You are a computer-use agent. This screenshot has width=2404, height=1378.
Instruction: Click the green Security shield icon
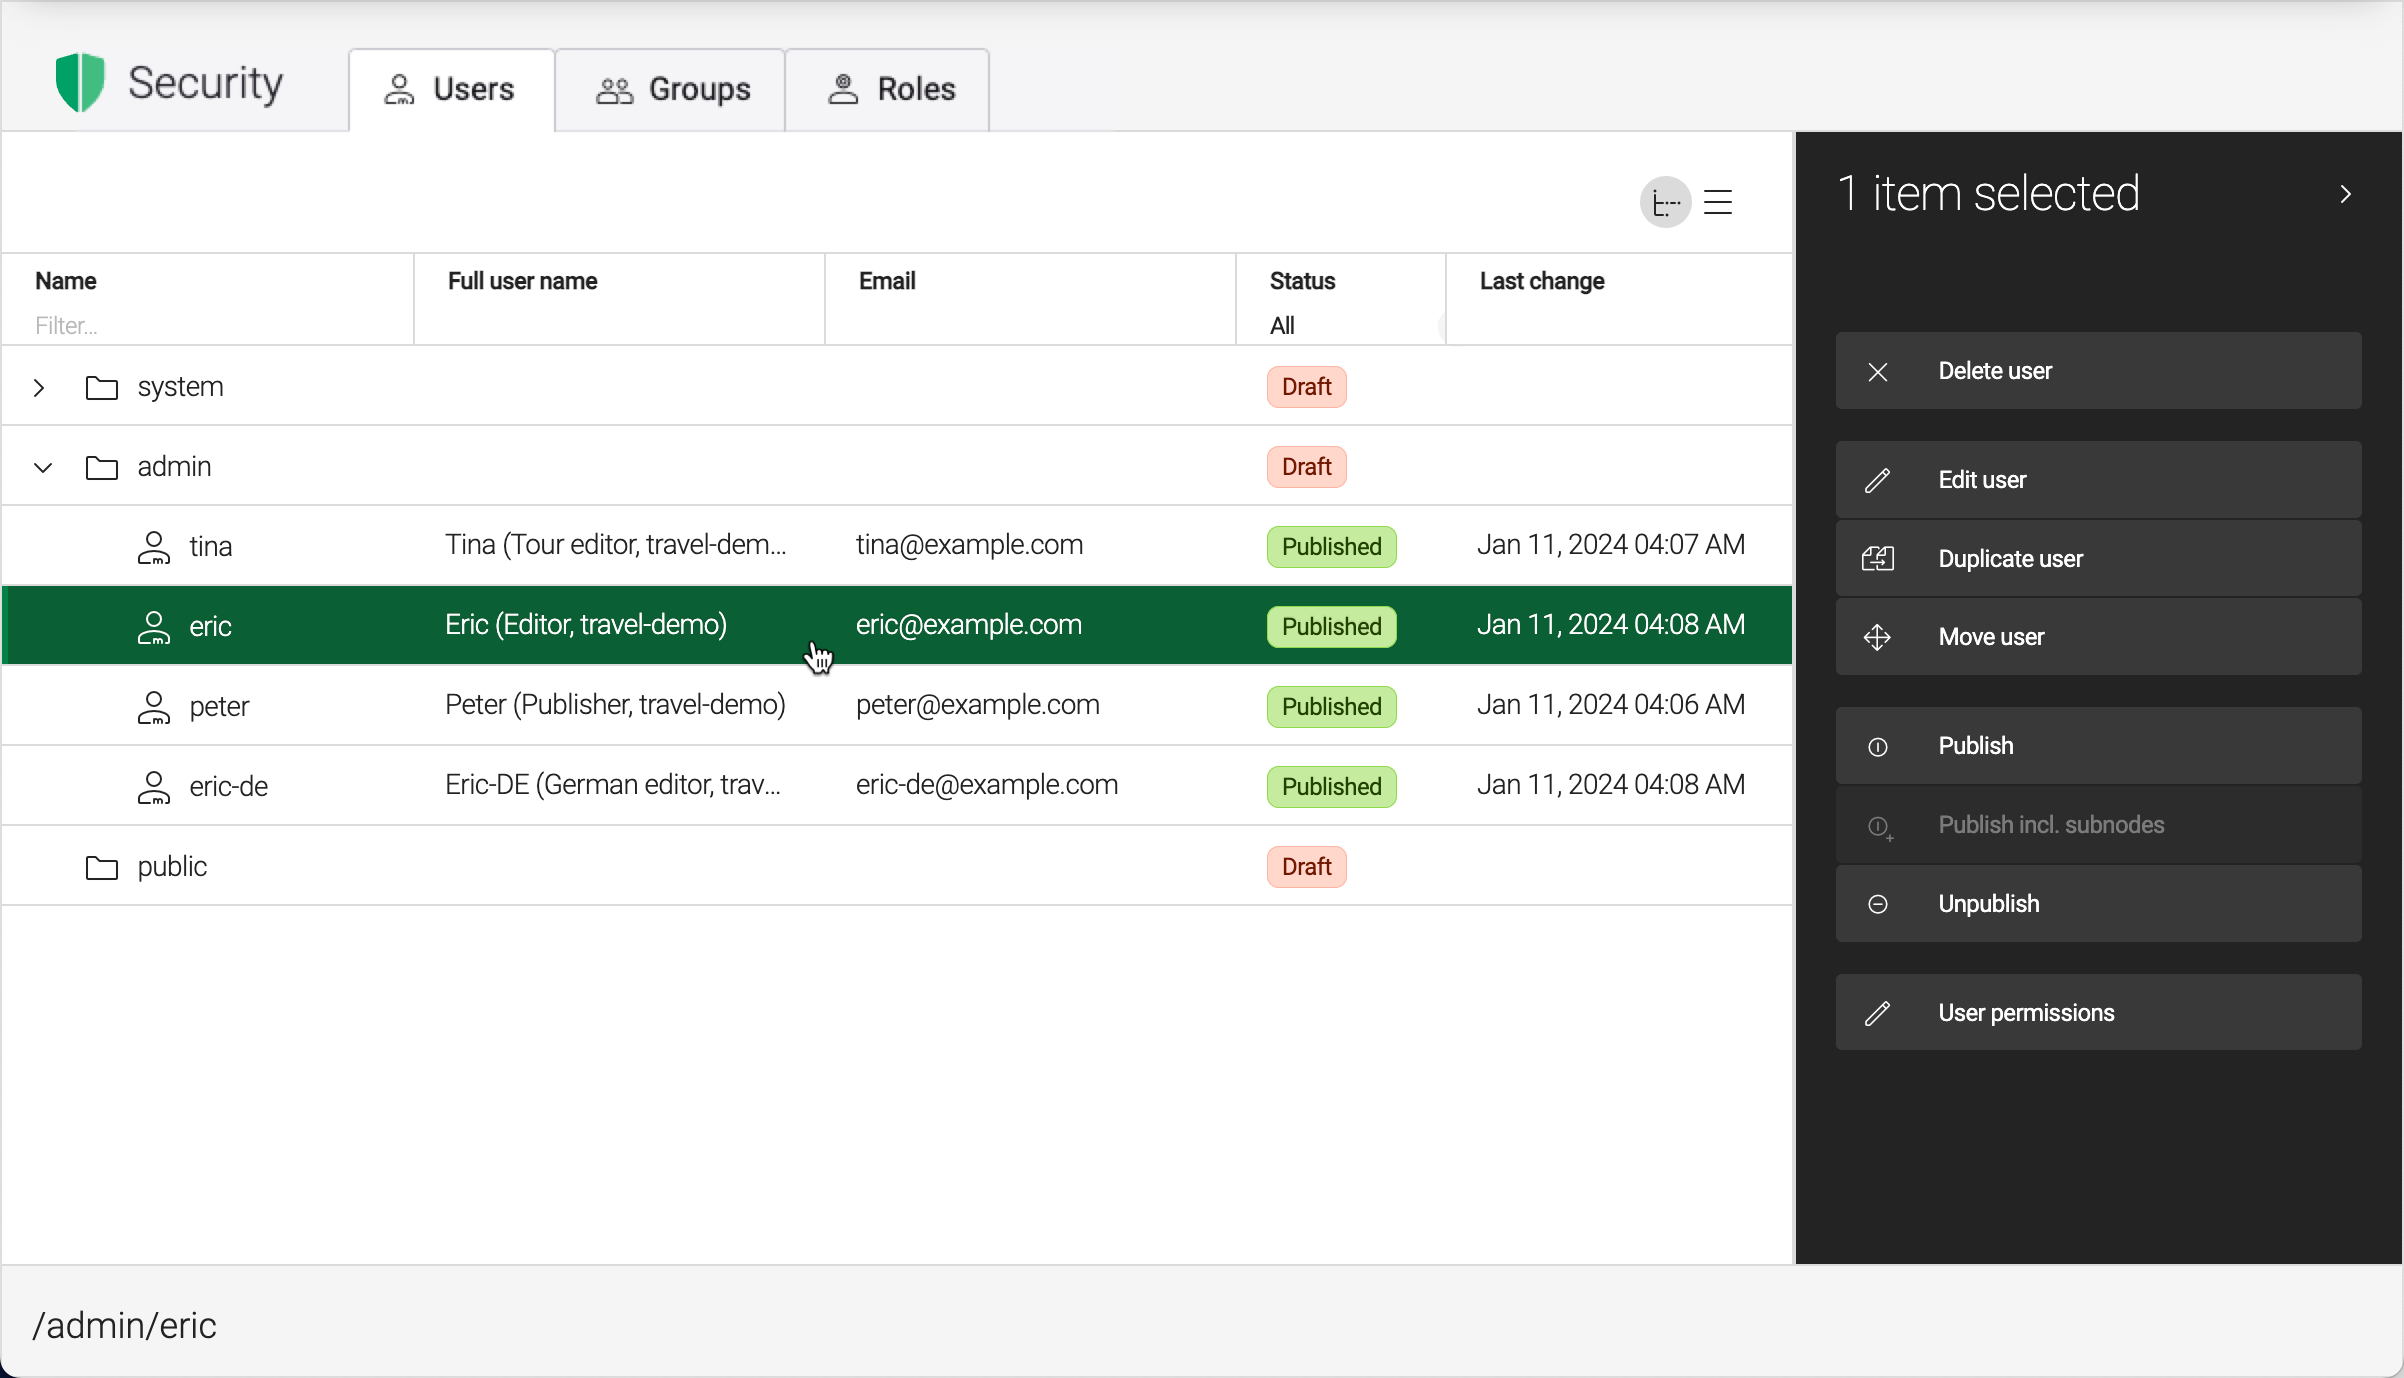pos(80,83)
